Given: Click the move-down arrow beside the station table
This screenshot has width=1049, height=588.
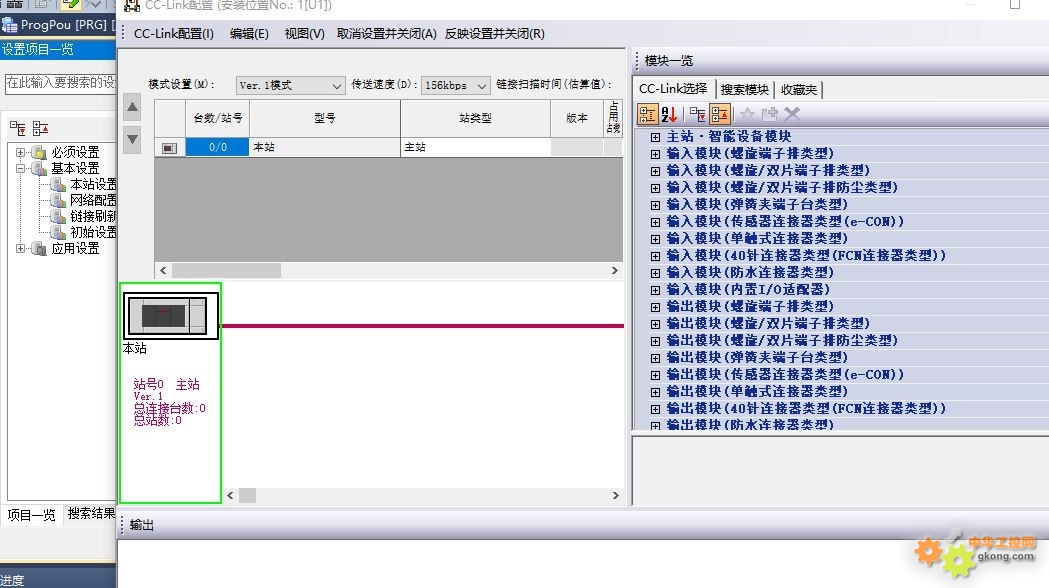Looking at the screenshot, I should (132, 139).
